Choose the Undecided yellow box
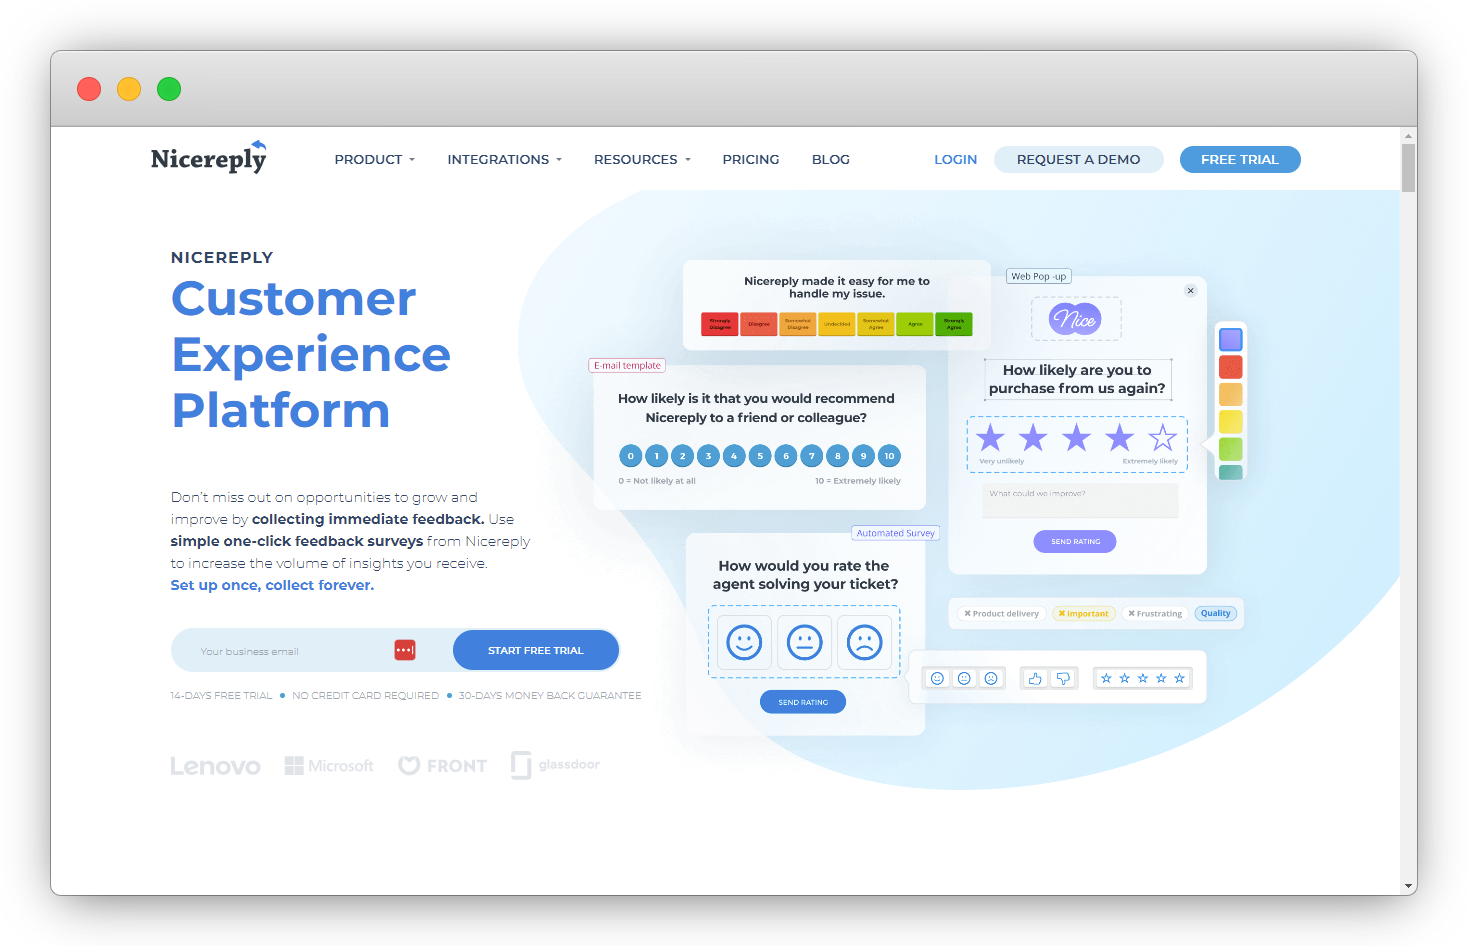 (837, 324)
